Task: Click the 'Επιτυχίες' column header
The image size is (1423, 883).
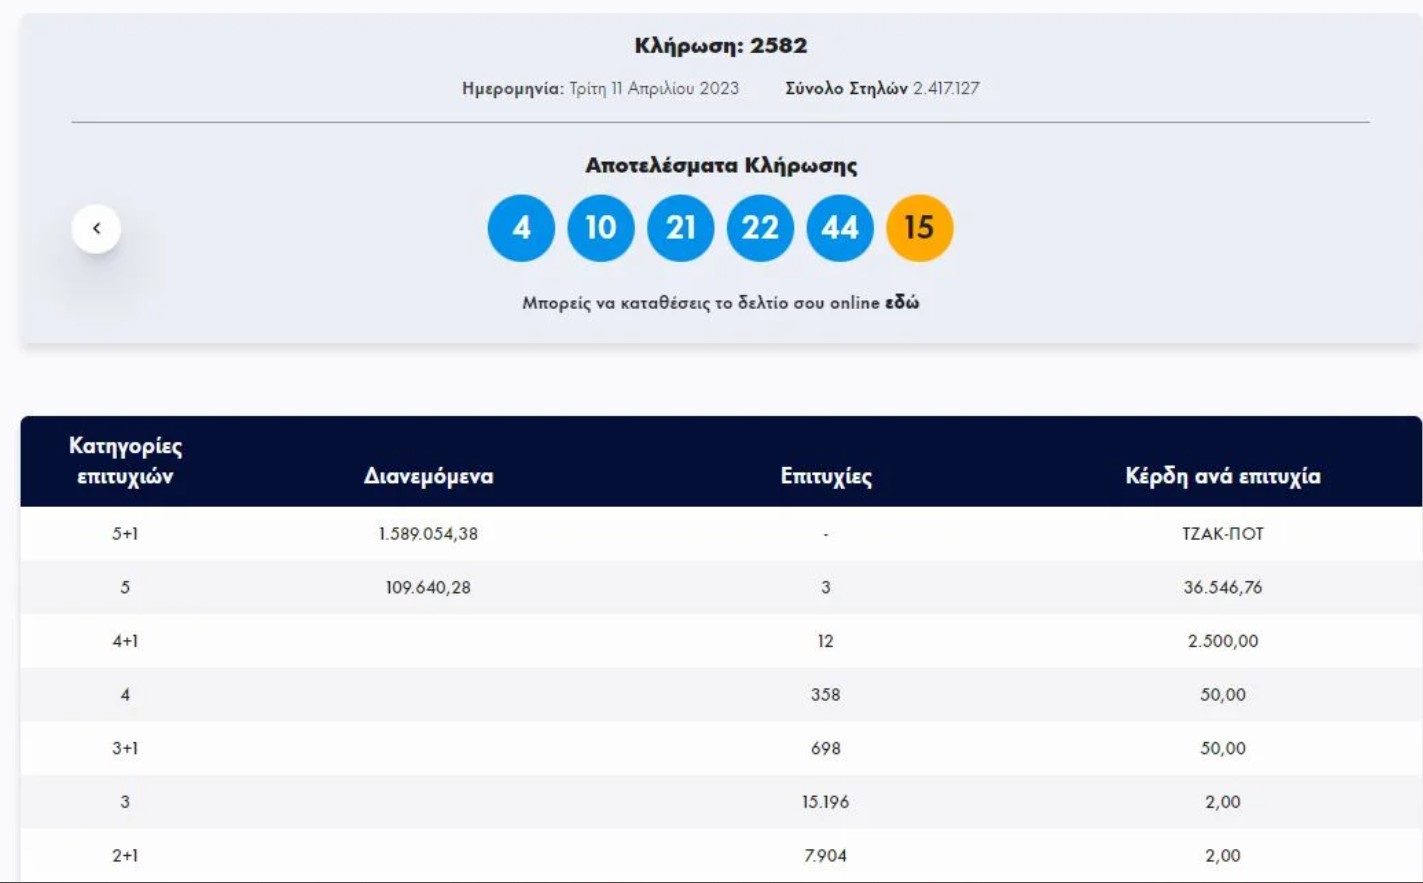Action: [825, 476]
